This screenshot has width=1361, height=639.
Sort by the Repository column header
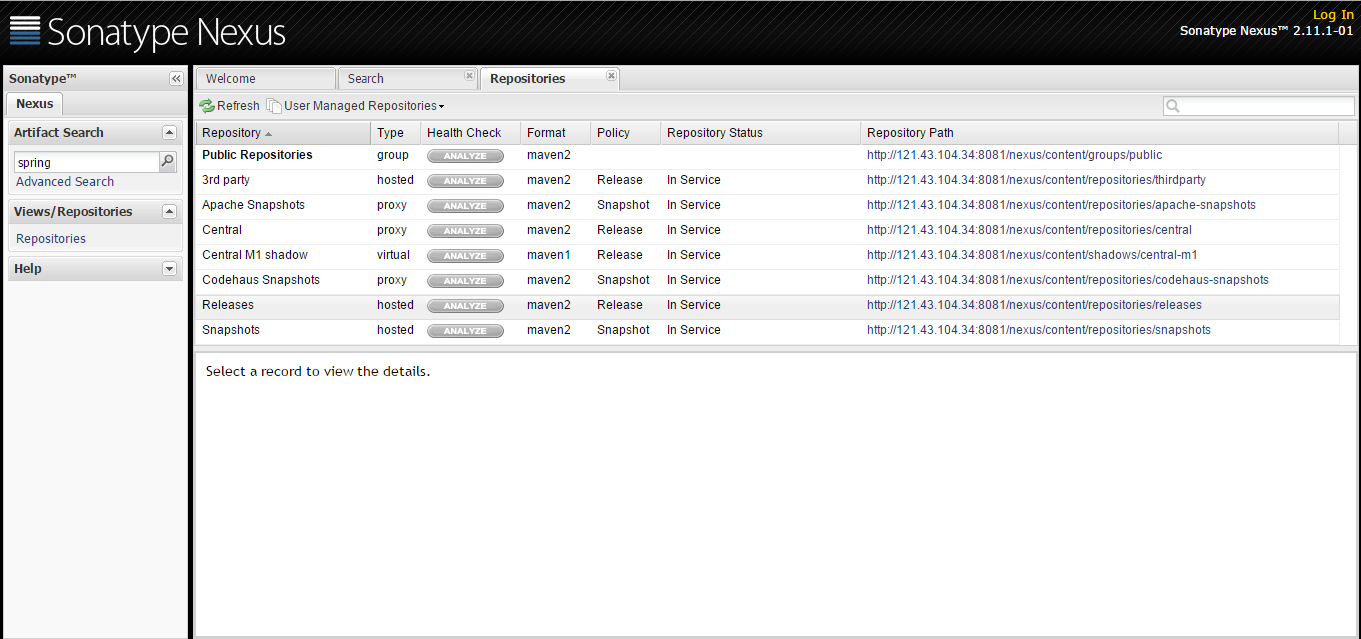[283, 133]
